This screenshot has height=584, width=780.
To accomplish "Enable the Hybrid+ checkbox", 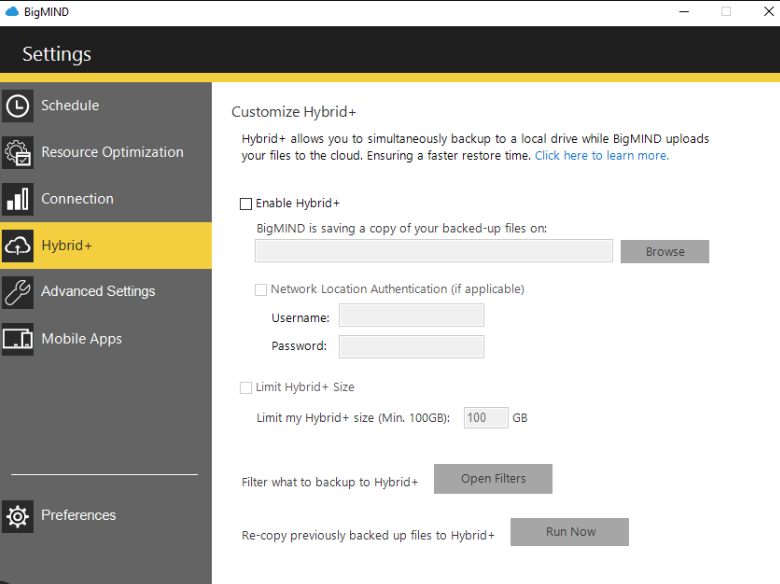I will pyautogui.click(x=246, y=204).
